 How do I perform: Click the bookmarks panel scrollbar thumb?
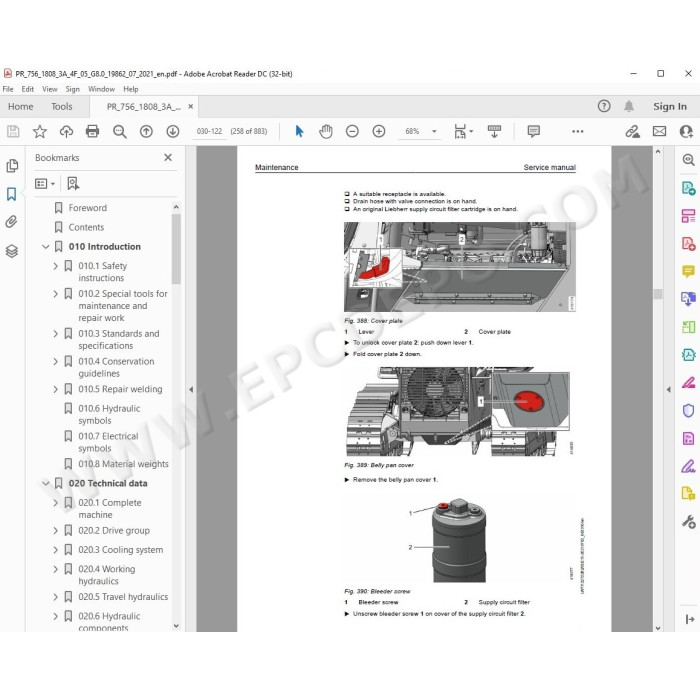point(176,249)
